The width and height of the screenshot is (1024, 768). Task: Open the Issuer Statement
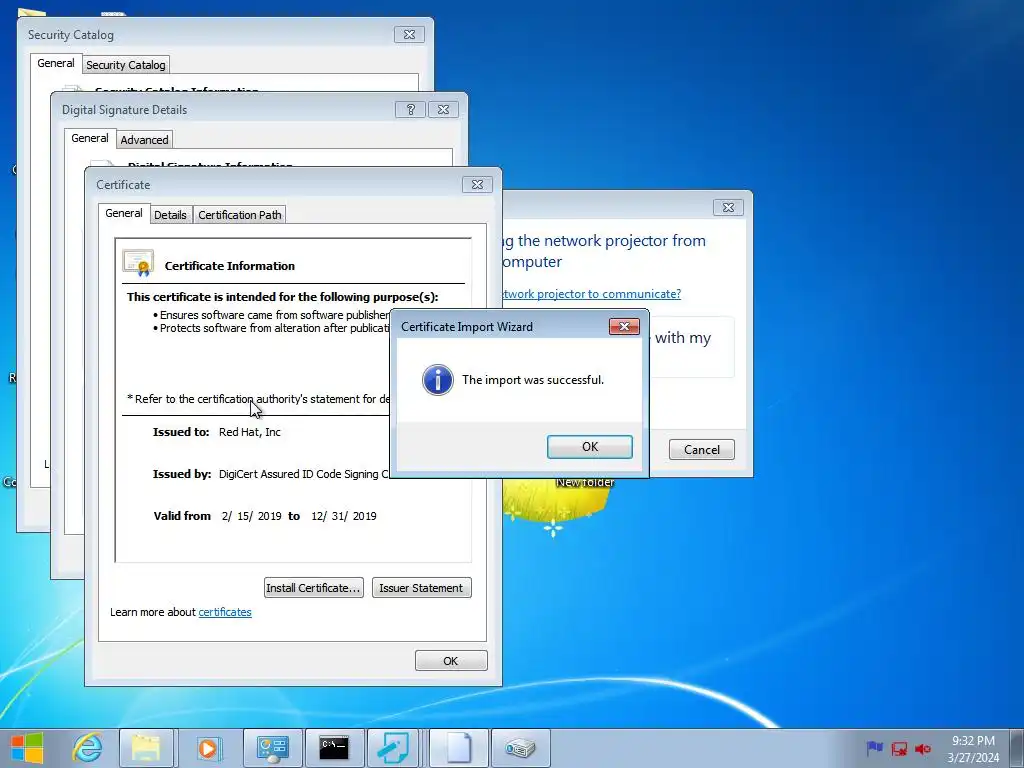[x=421, y=588]
